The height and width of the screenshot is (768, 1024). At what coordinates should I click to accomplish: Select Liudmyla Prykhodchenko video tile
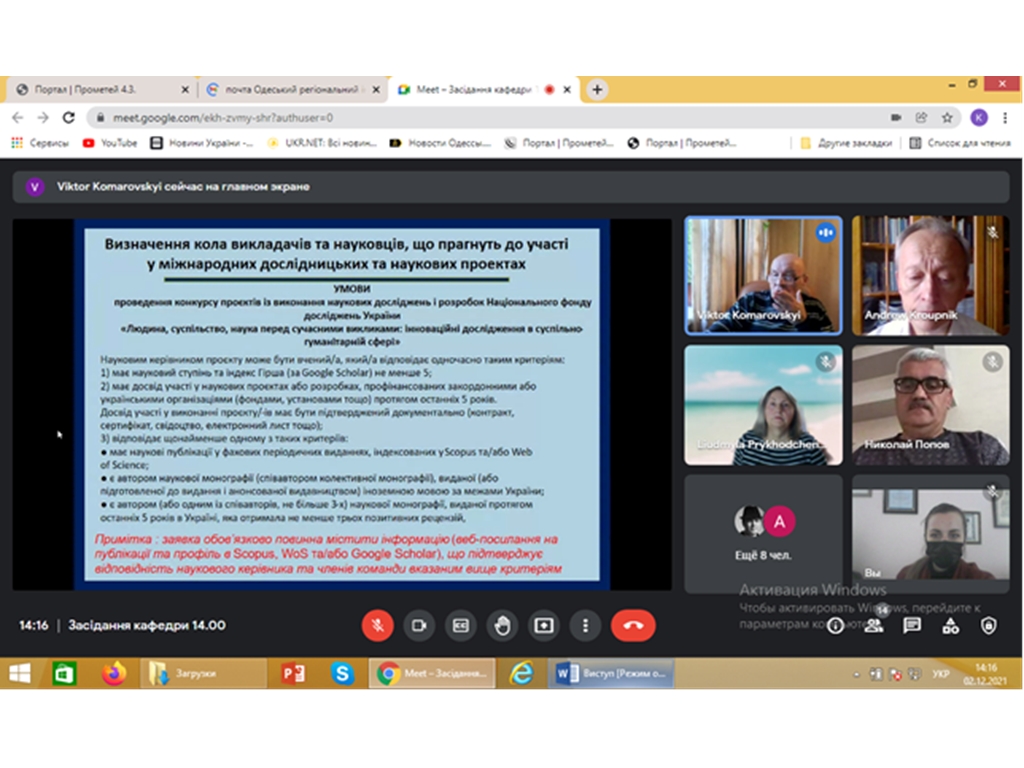[763, 405]
